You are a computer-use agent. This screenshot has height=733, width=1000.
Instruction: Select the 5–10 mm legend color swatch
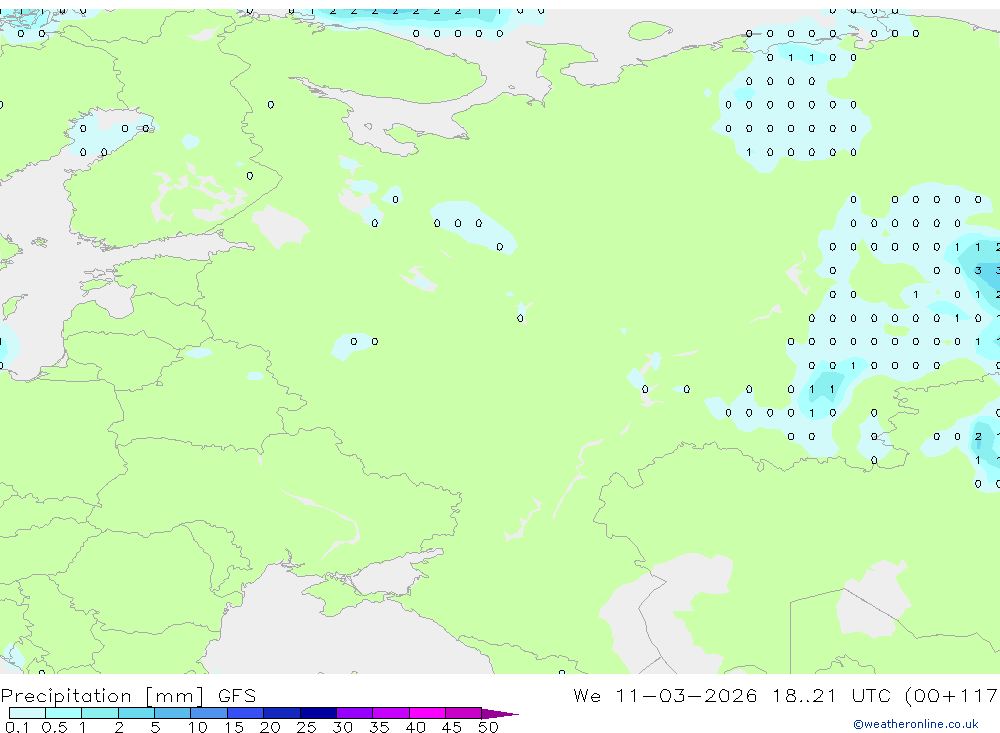pos(173,713)
